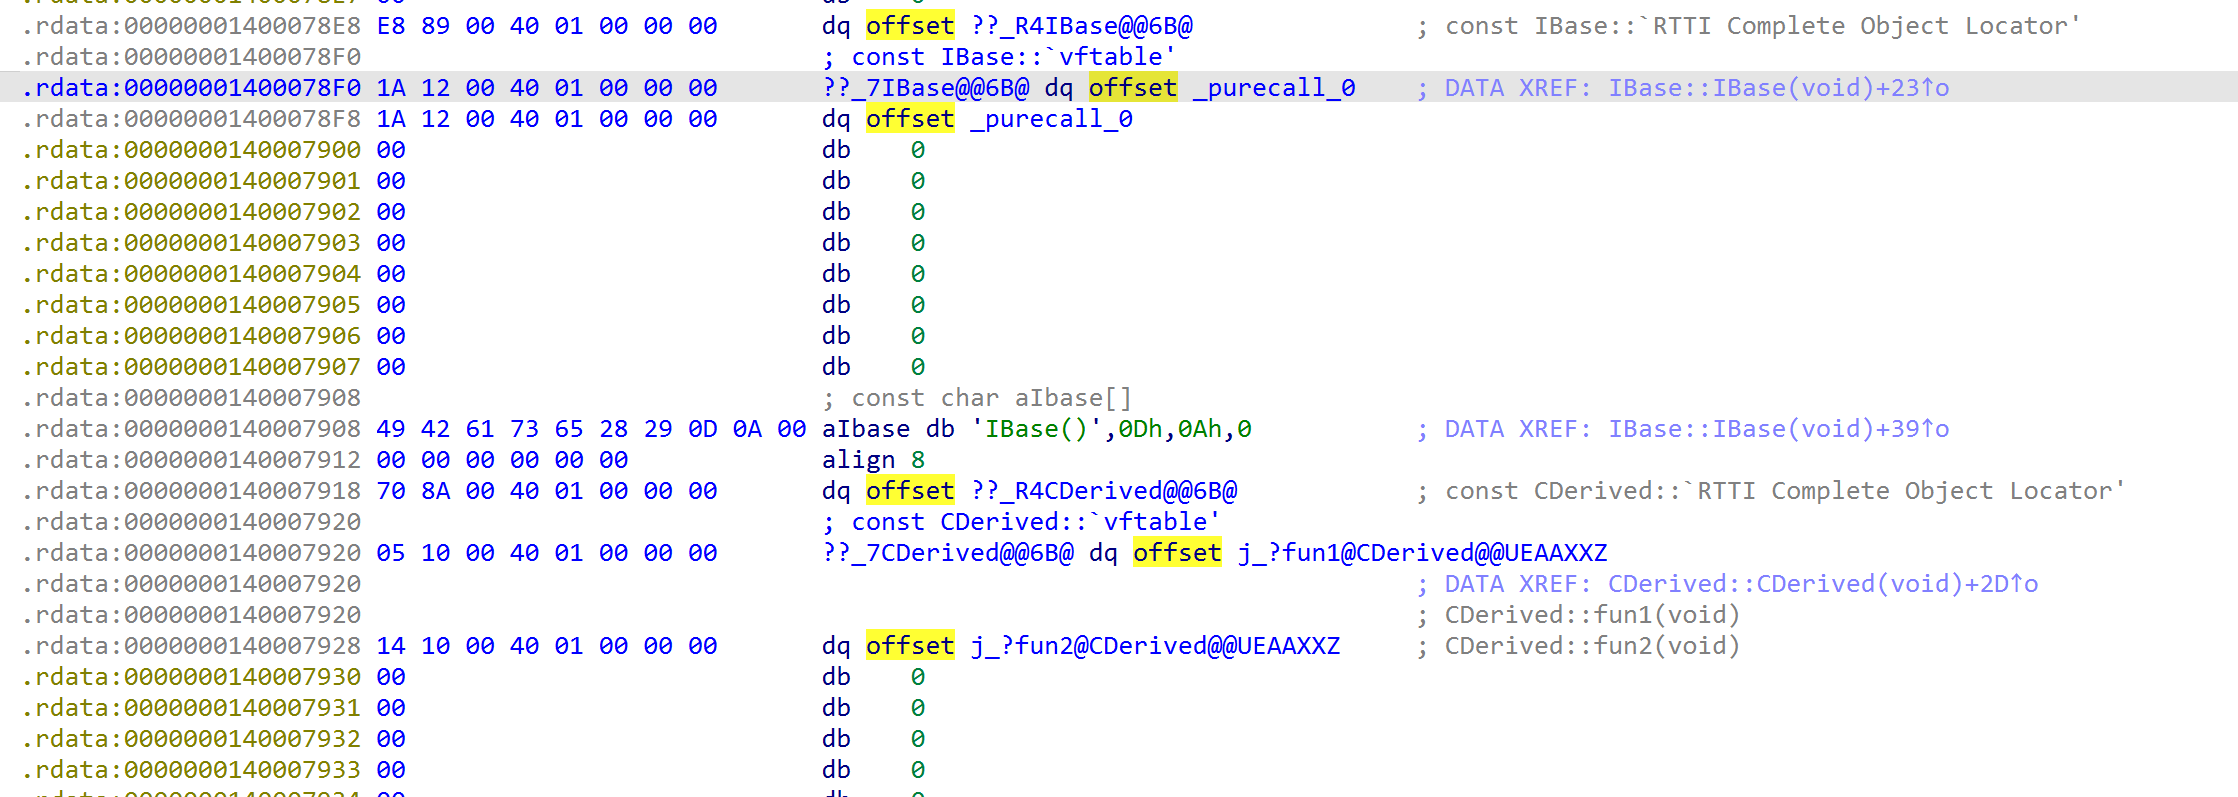Click the 'IBase()' string literal
2238x797 pixels.
click(1037, 429)
